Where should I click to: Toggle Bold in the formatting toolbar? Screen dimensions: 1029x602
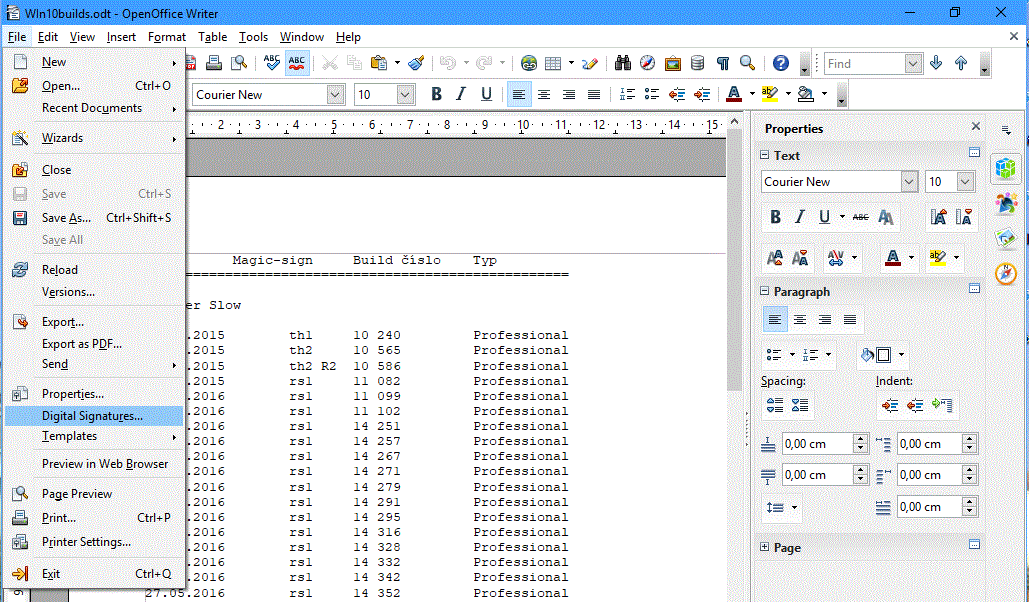pyautogui.click(x=436, y=94)
